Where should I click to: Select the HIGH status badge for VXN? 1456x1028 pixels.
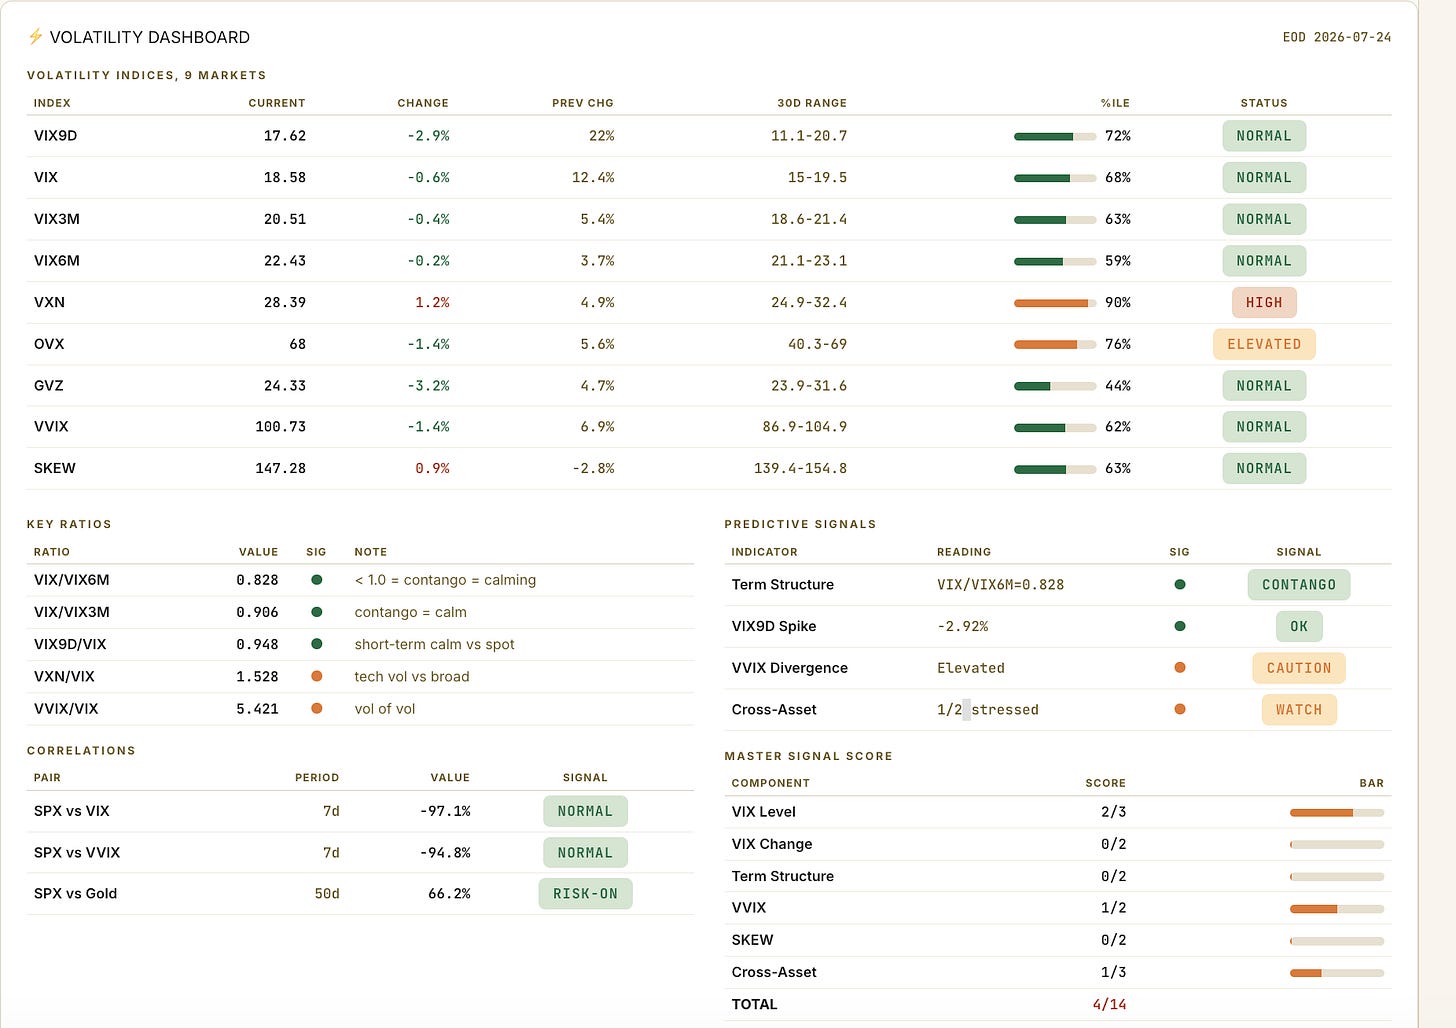1264,302
